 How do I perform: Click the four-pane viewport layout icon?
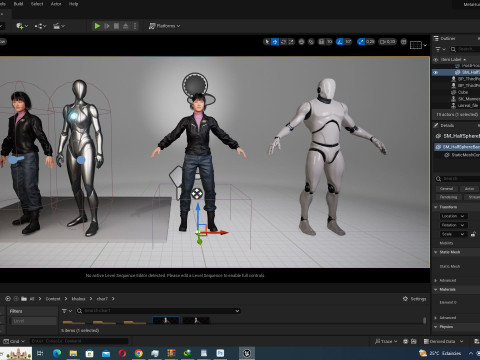(404, 42)
